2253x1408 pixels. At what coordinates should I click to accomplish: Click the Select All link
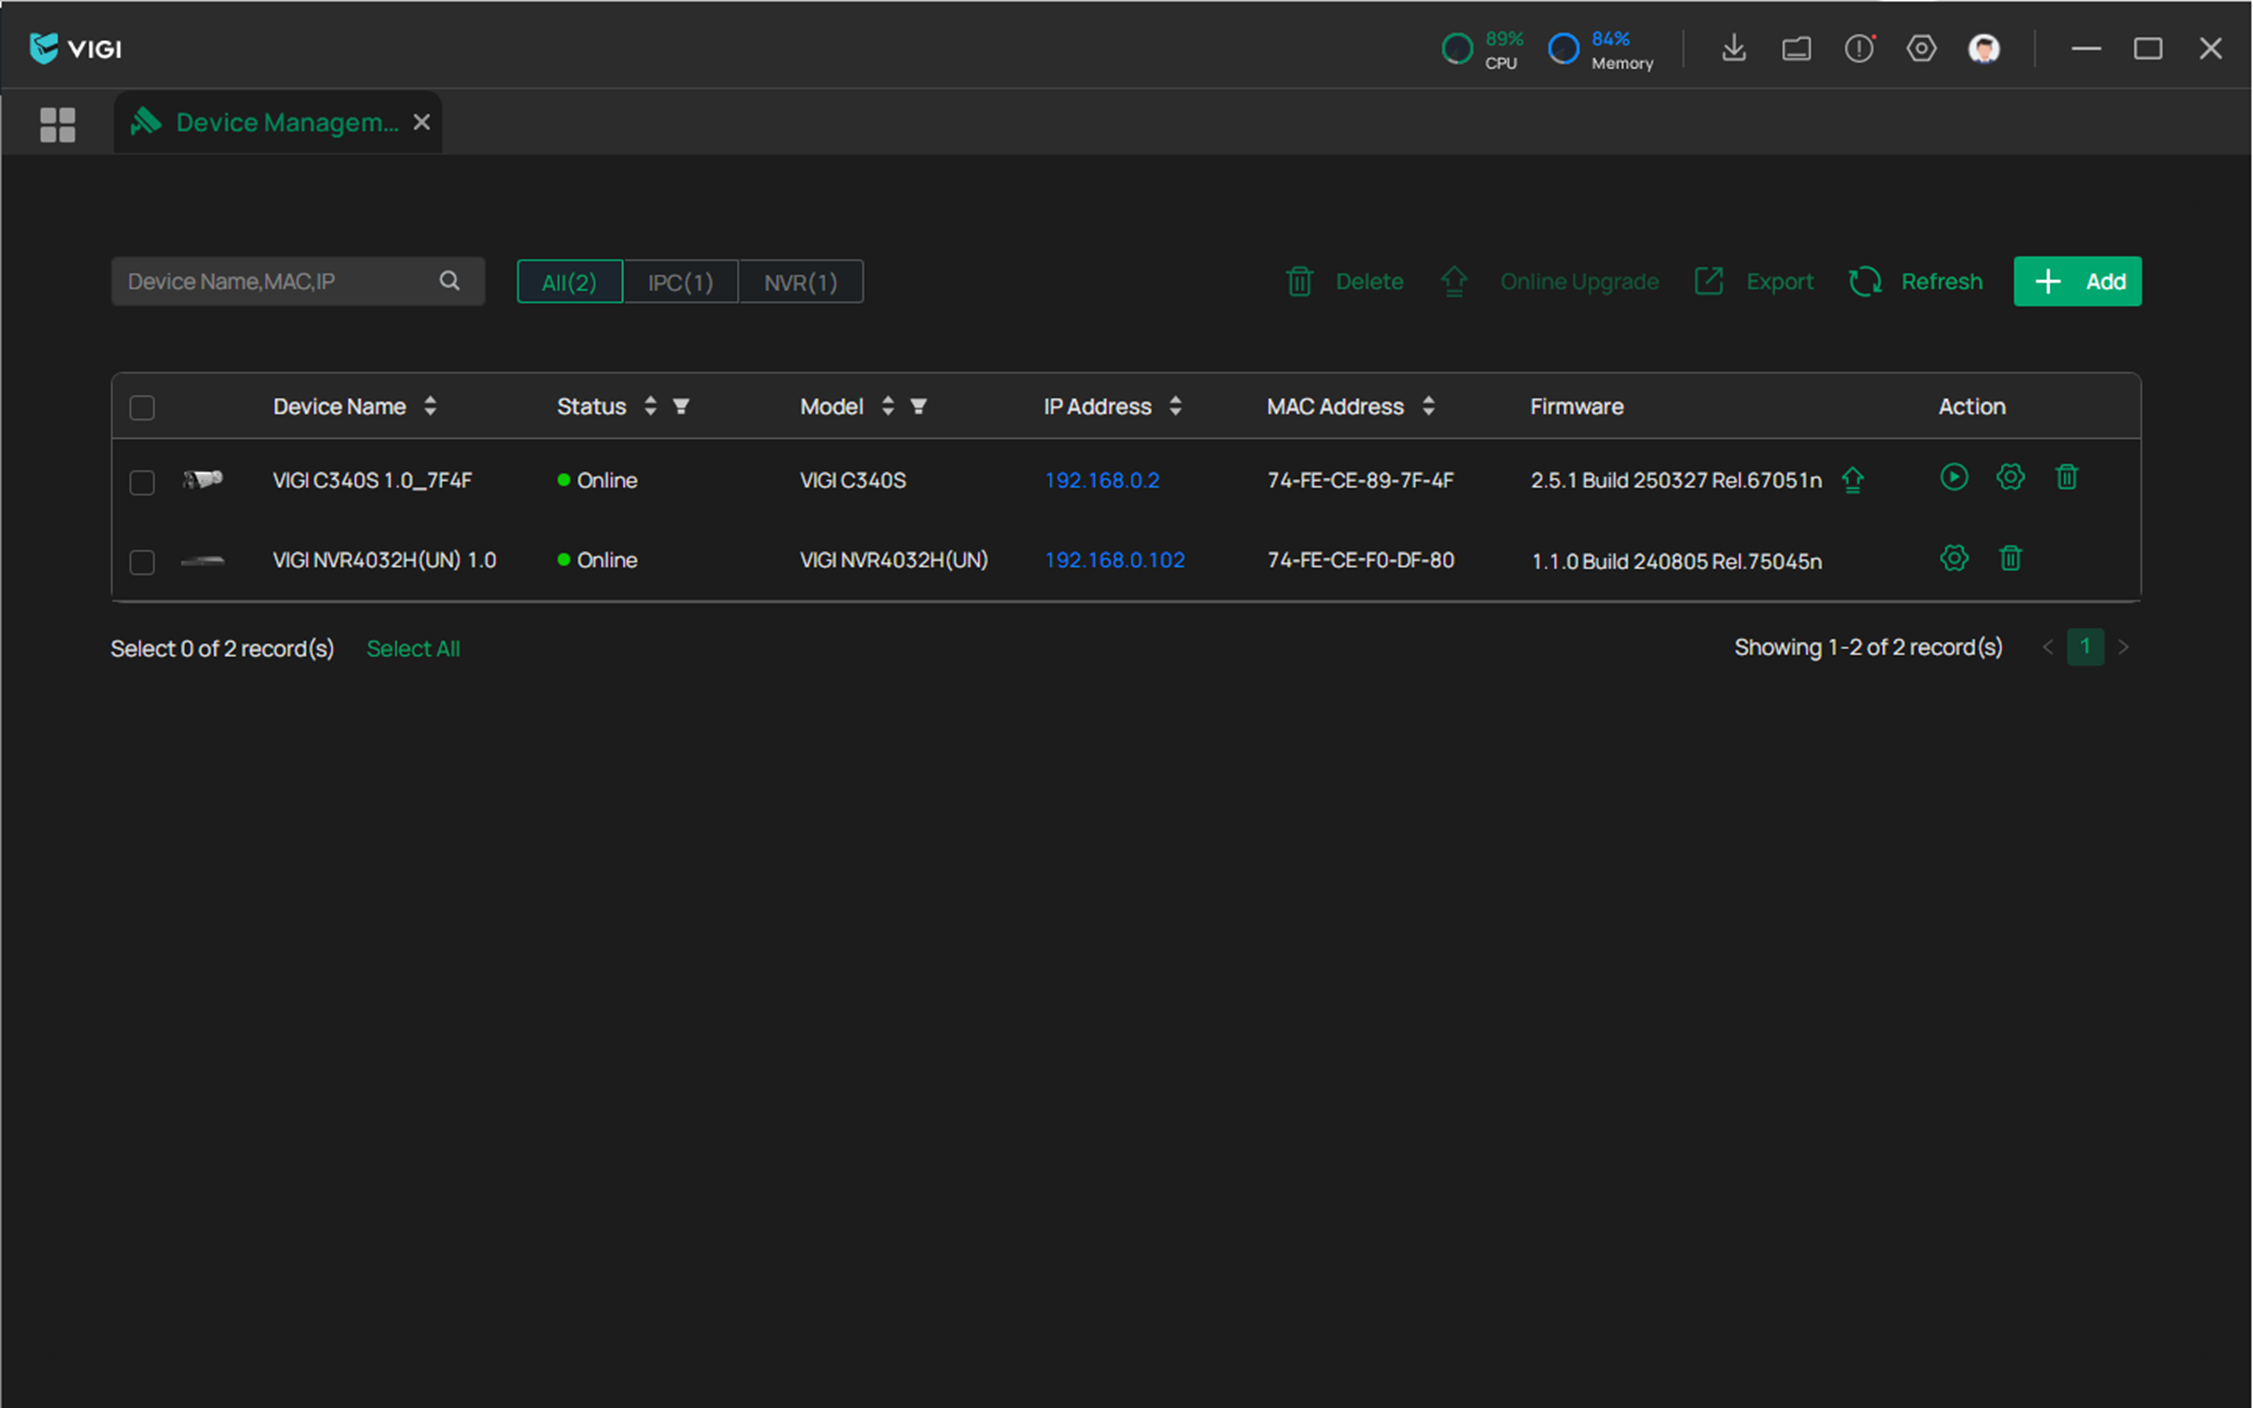point(413,648)
